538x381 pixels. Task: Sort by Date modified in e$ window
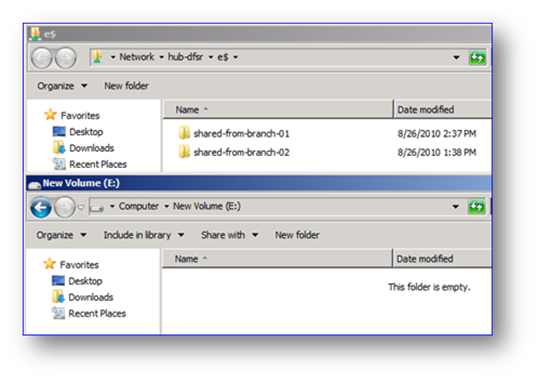tap(442, 109)
